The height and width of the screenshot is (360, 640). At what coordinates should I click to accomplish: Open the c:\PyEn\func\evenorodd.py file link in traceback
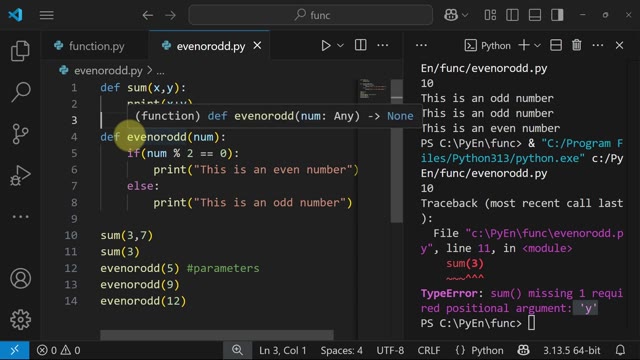(x=522, y=240)
